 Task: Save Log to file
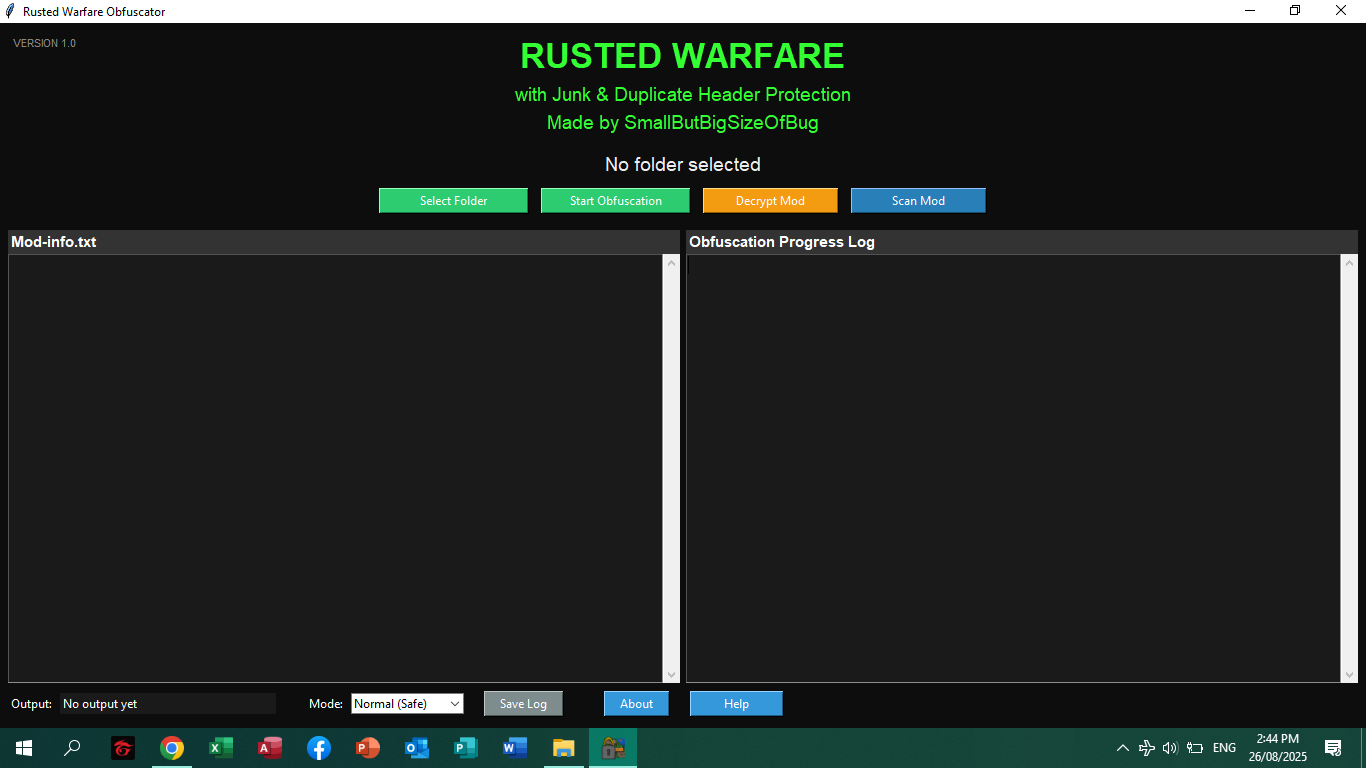pyautogui.click(x=523, y=703)
